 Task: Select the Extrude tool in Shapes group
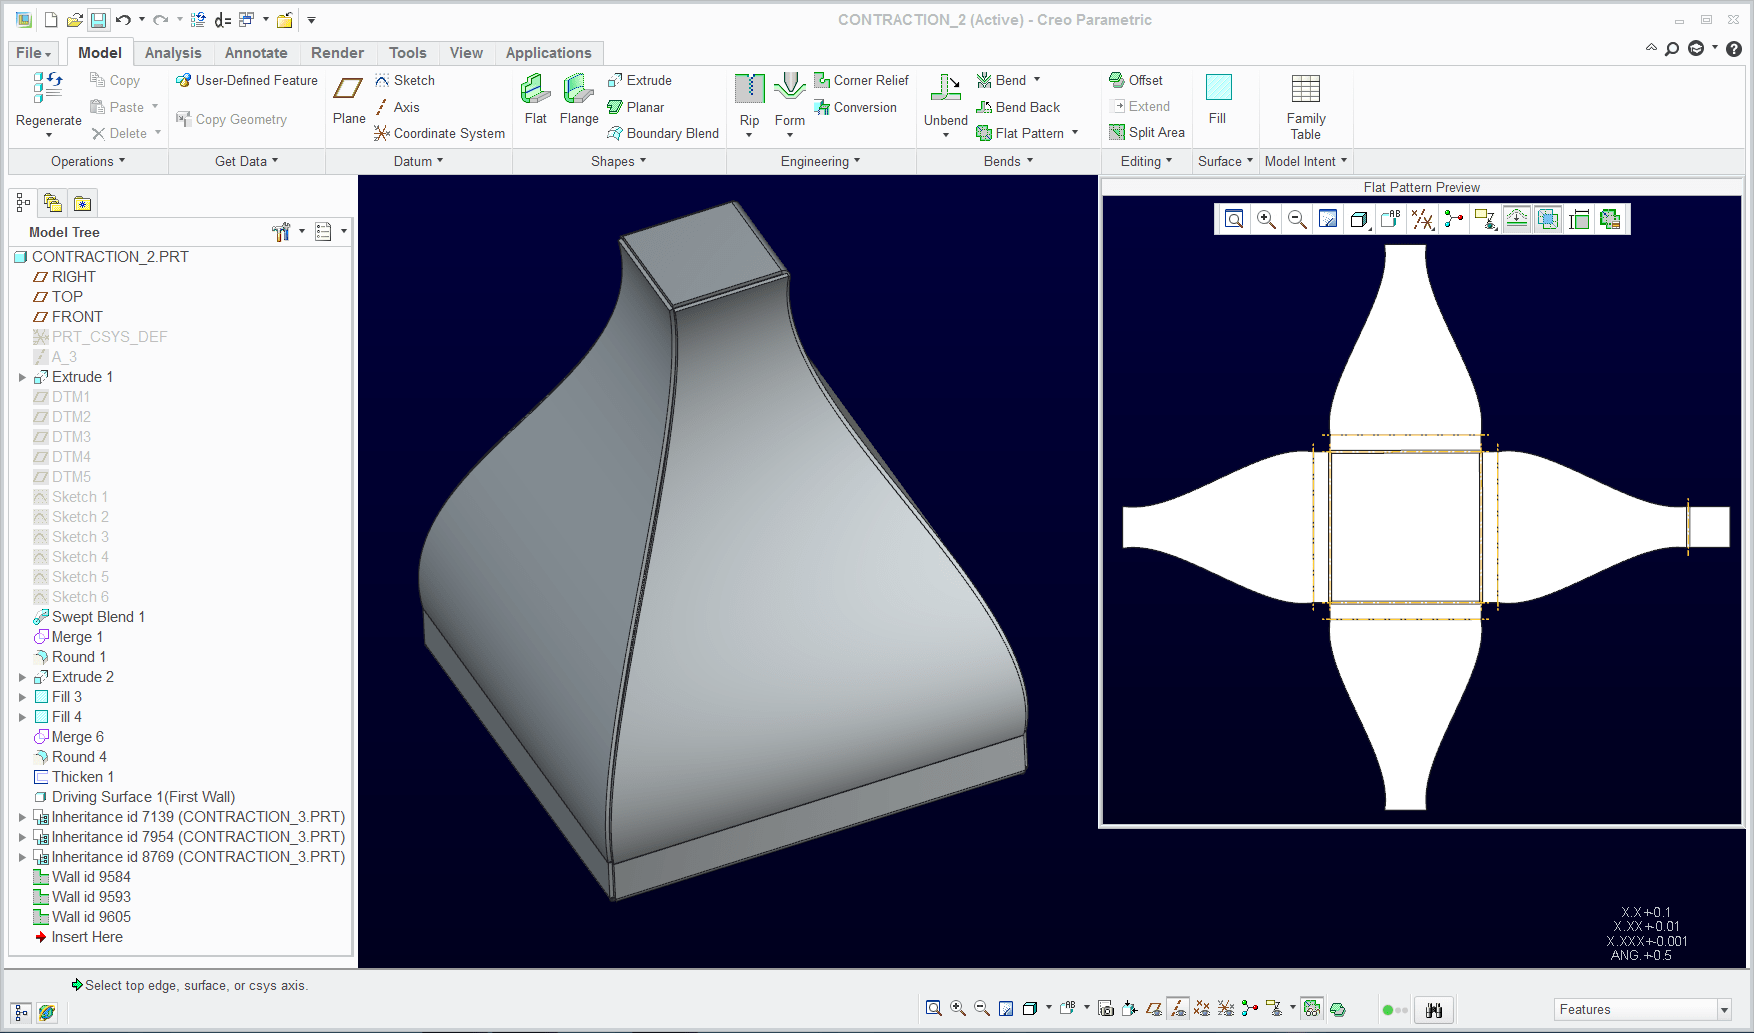click(641, 80)
